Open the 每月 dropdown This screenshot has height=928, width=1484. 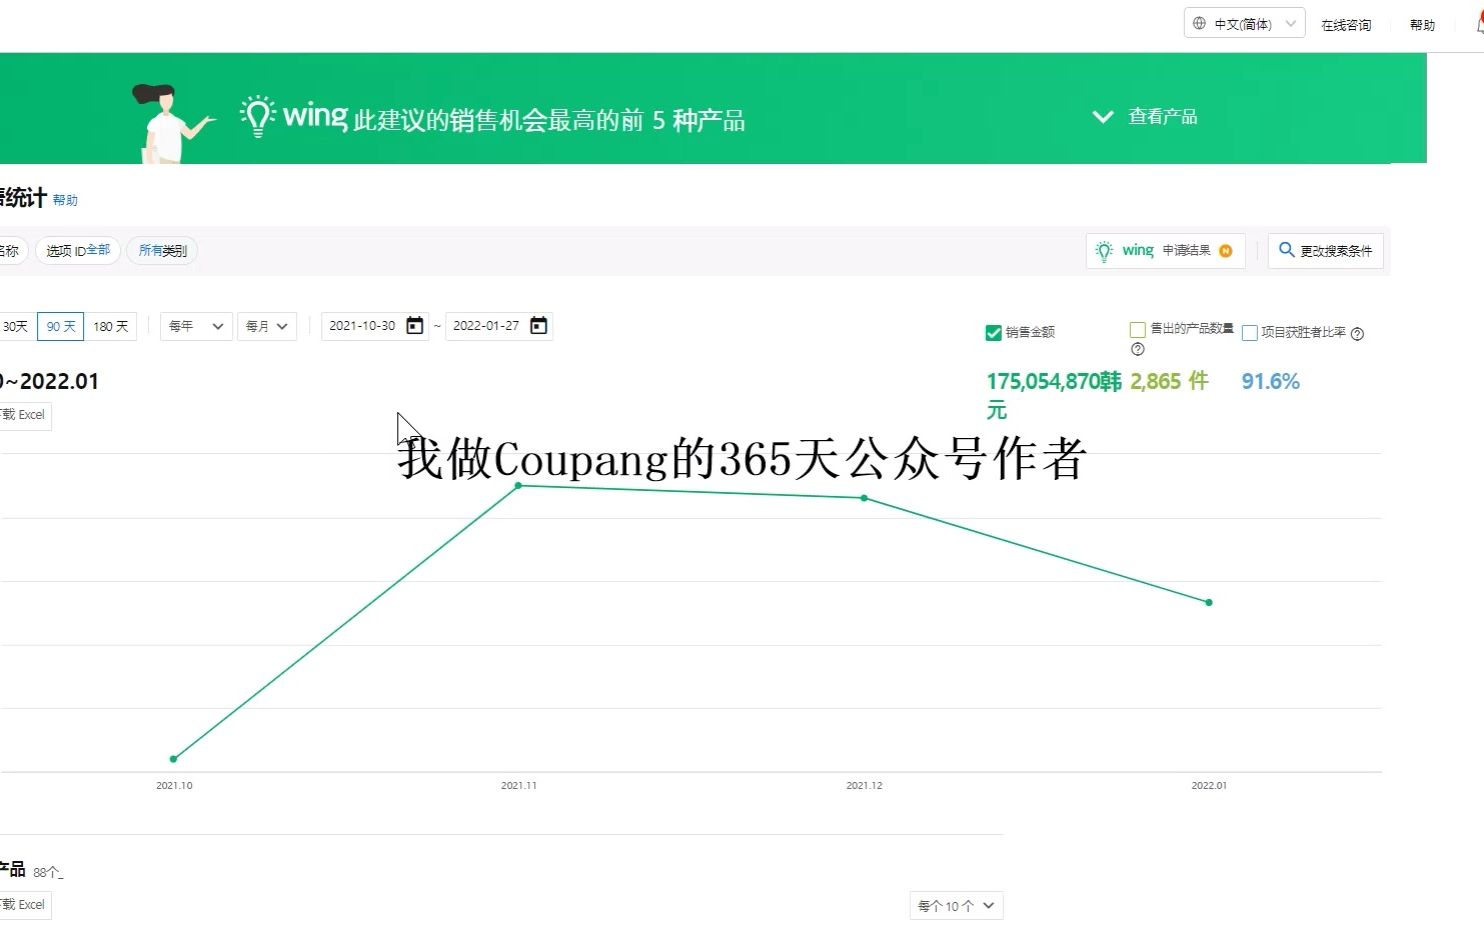coord(267,327)
